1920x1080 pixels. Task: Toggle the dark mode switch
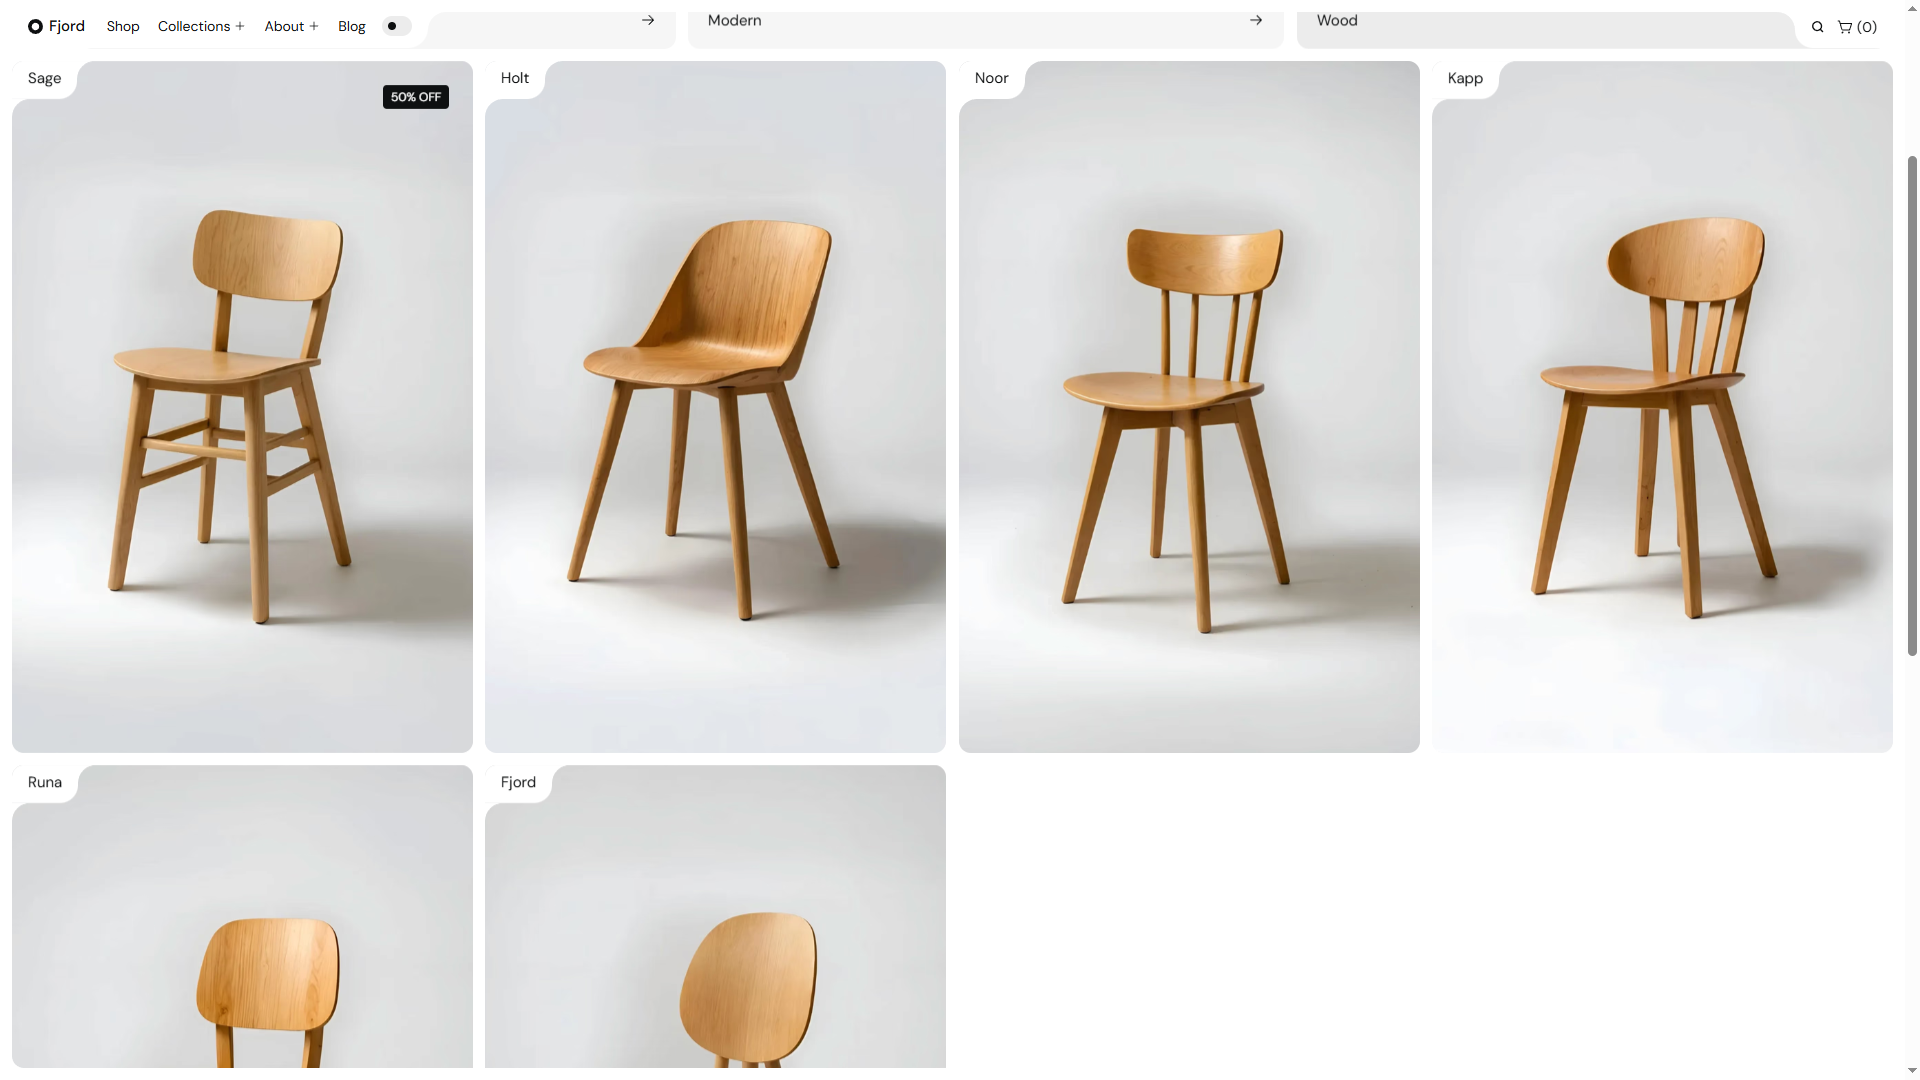[x=397, y=26]
